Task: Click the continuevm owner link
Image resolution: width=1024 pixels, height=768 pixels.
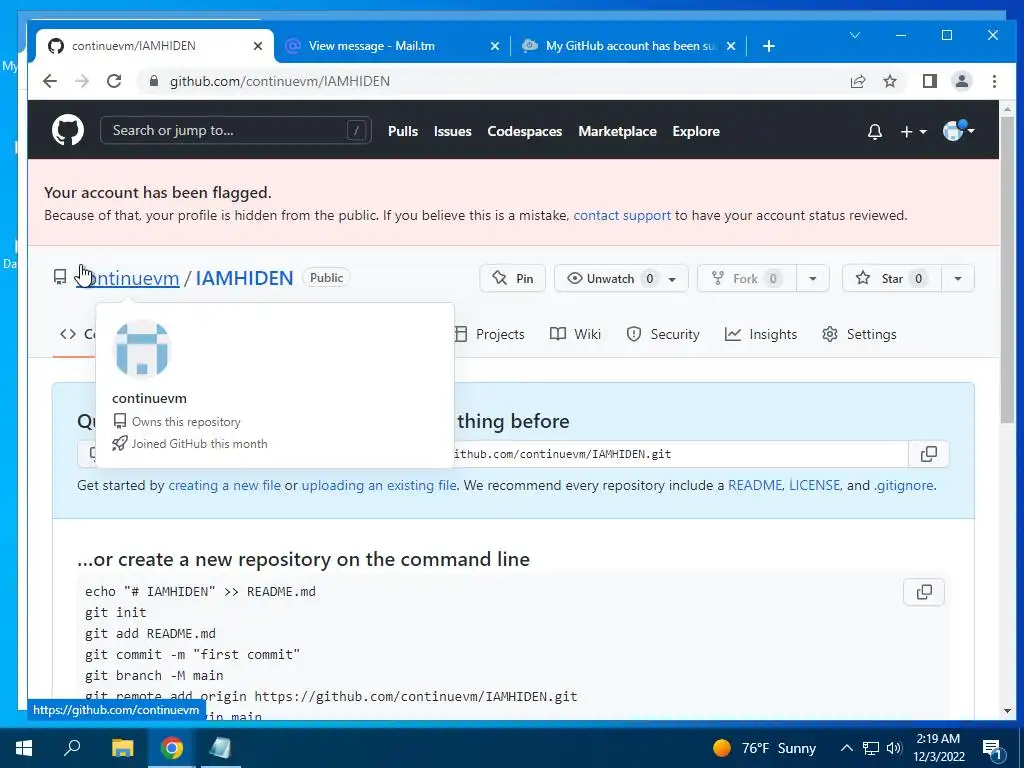Action: pos(128,278)
